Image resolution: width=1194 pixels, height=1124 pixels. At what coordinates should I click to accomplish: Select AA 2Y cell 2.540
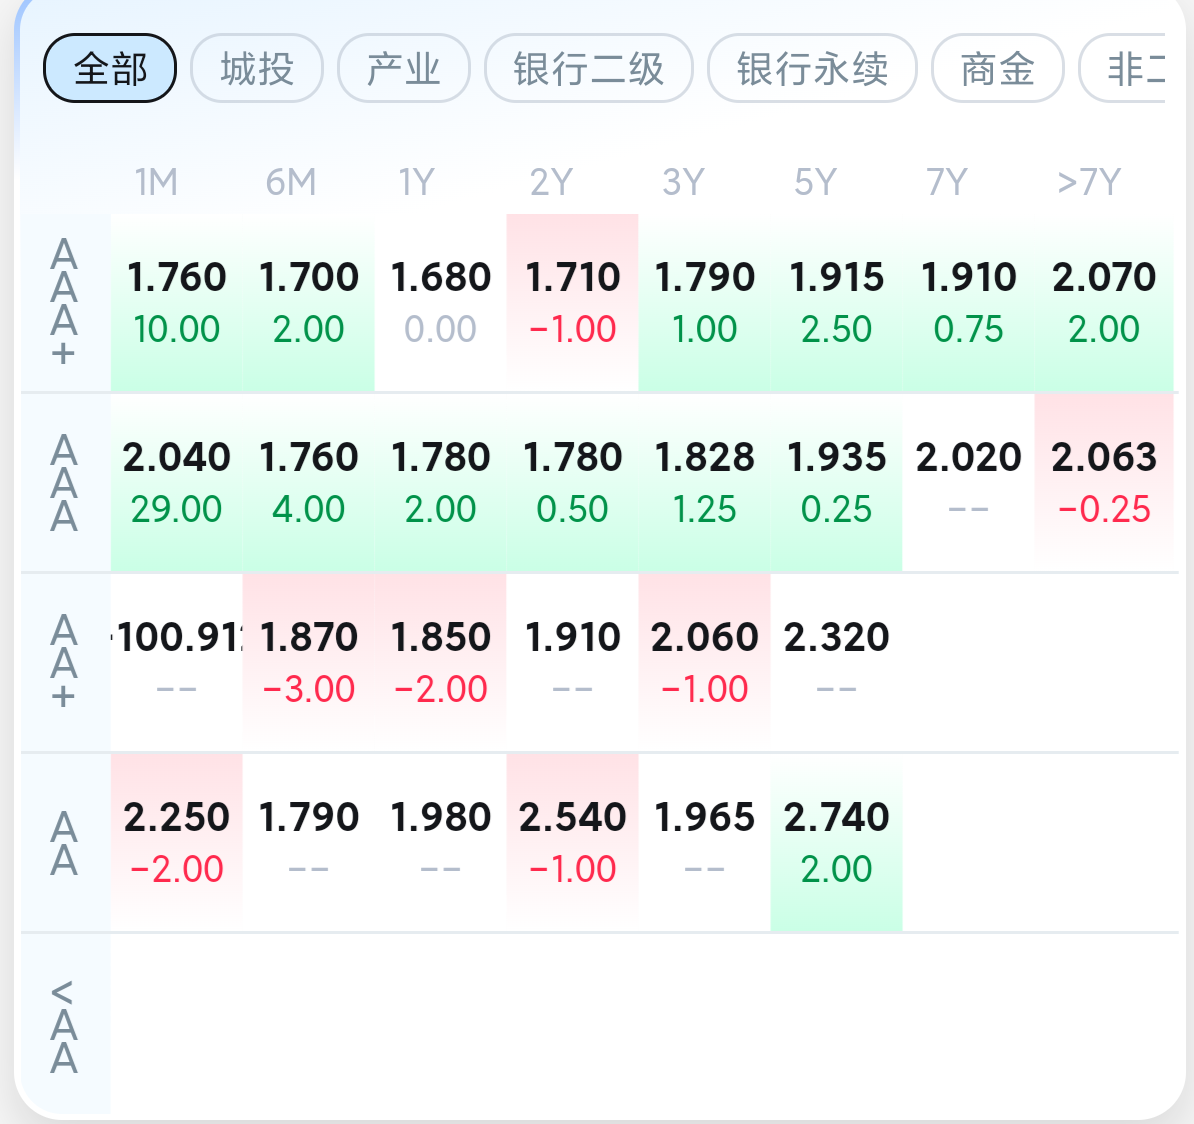(573, 842)
